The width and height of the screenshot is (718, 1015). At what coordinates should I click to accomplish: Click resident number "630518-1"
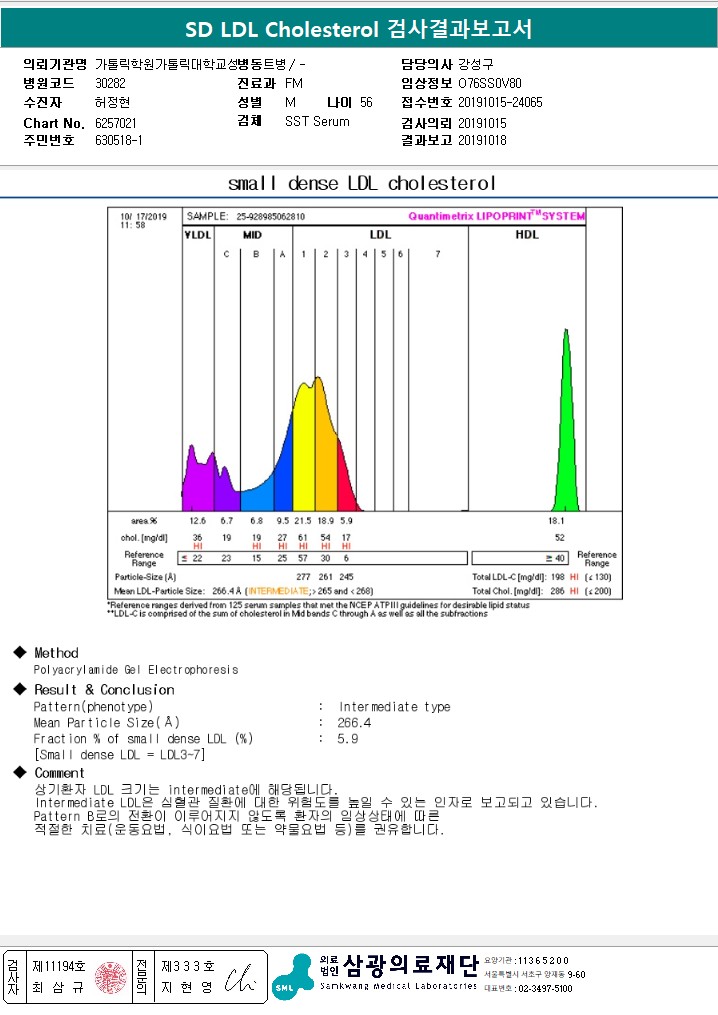coord(118,140)
